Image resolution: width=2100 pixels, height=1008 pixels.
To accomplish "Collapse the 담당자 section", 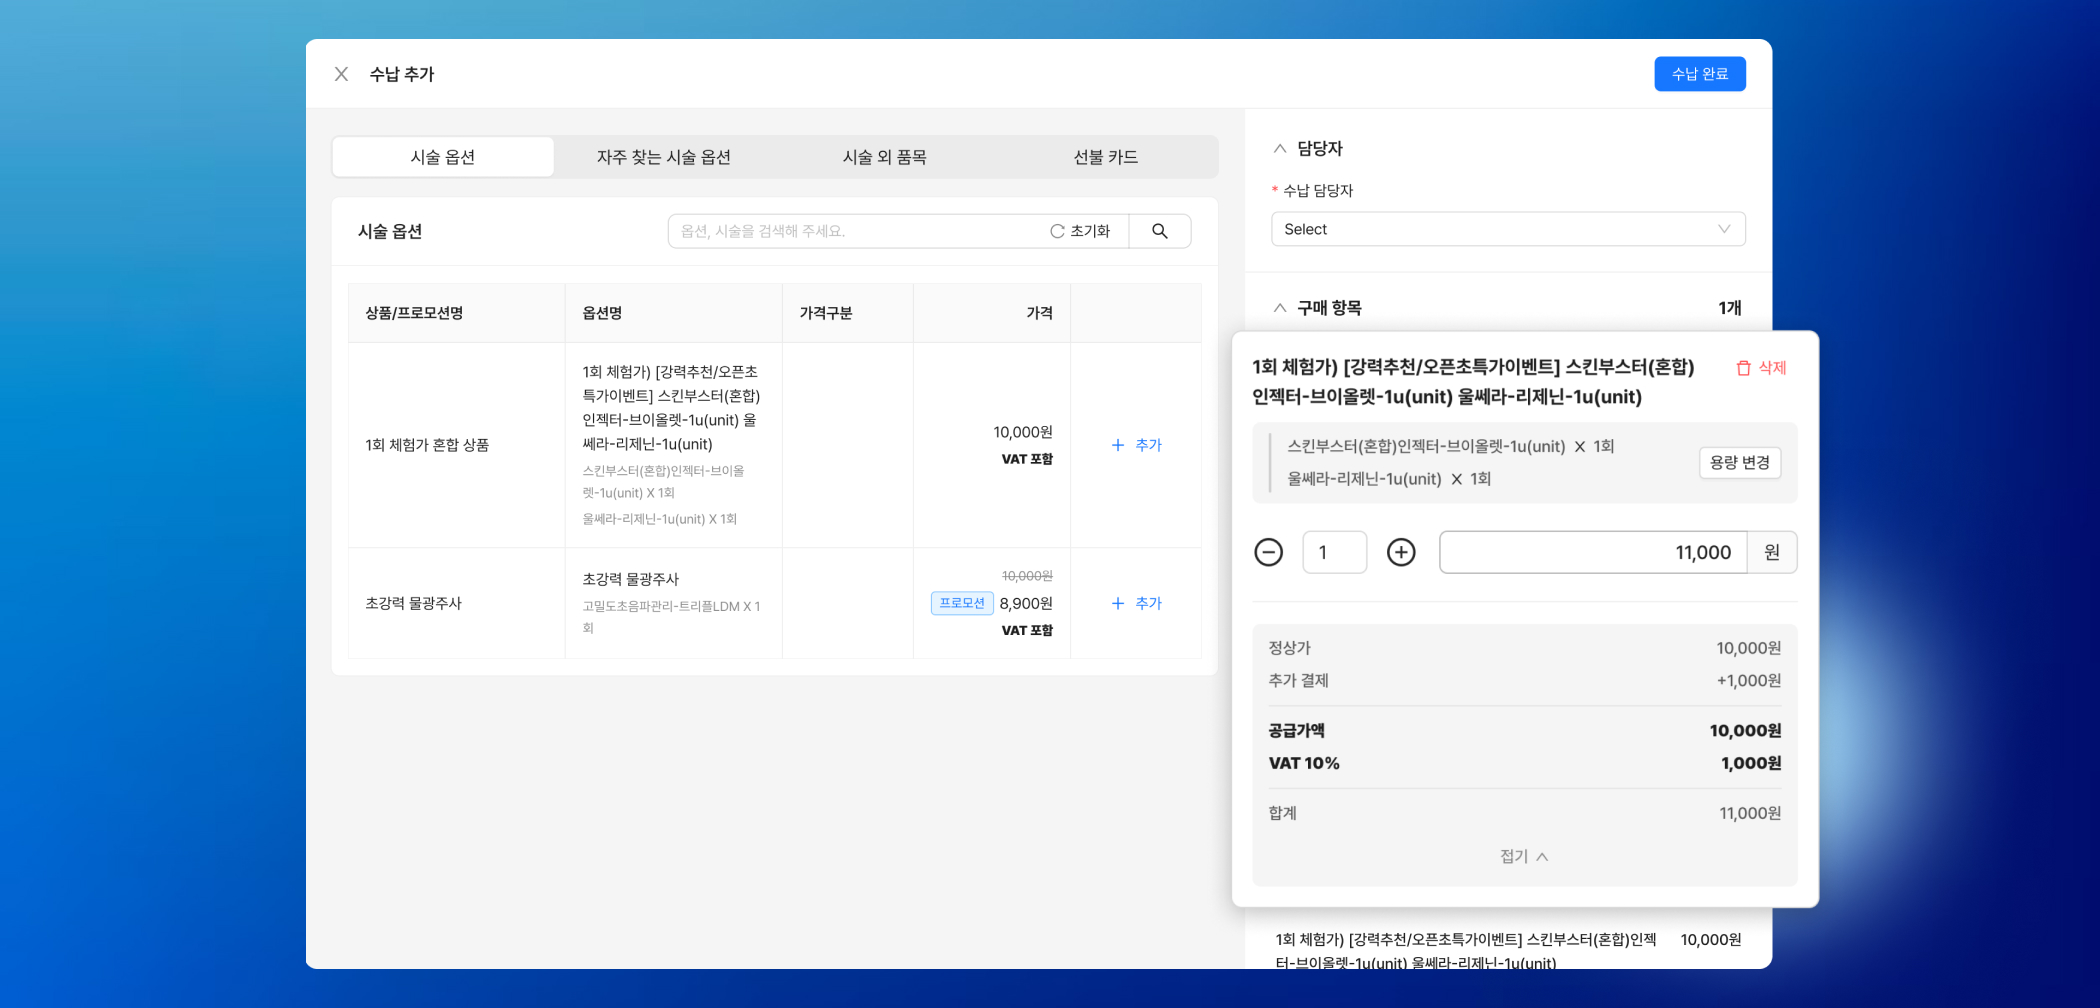I will point(1280,148).
